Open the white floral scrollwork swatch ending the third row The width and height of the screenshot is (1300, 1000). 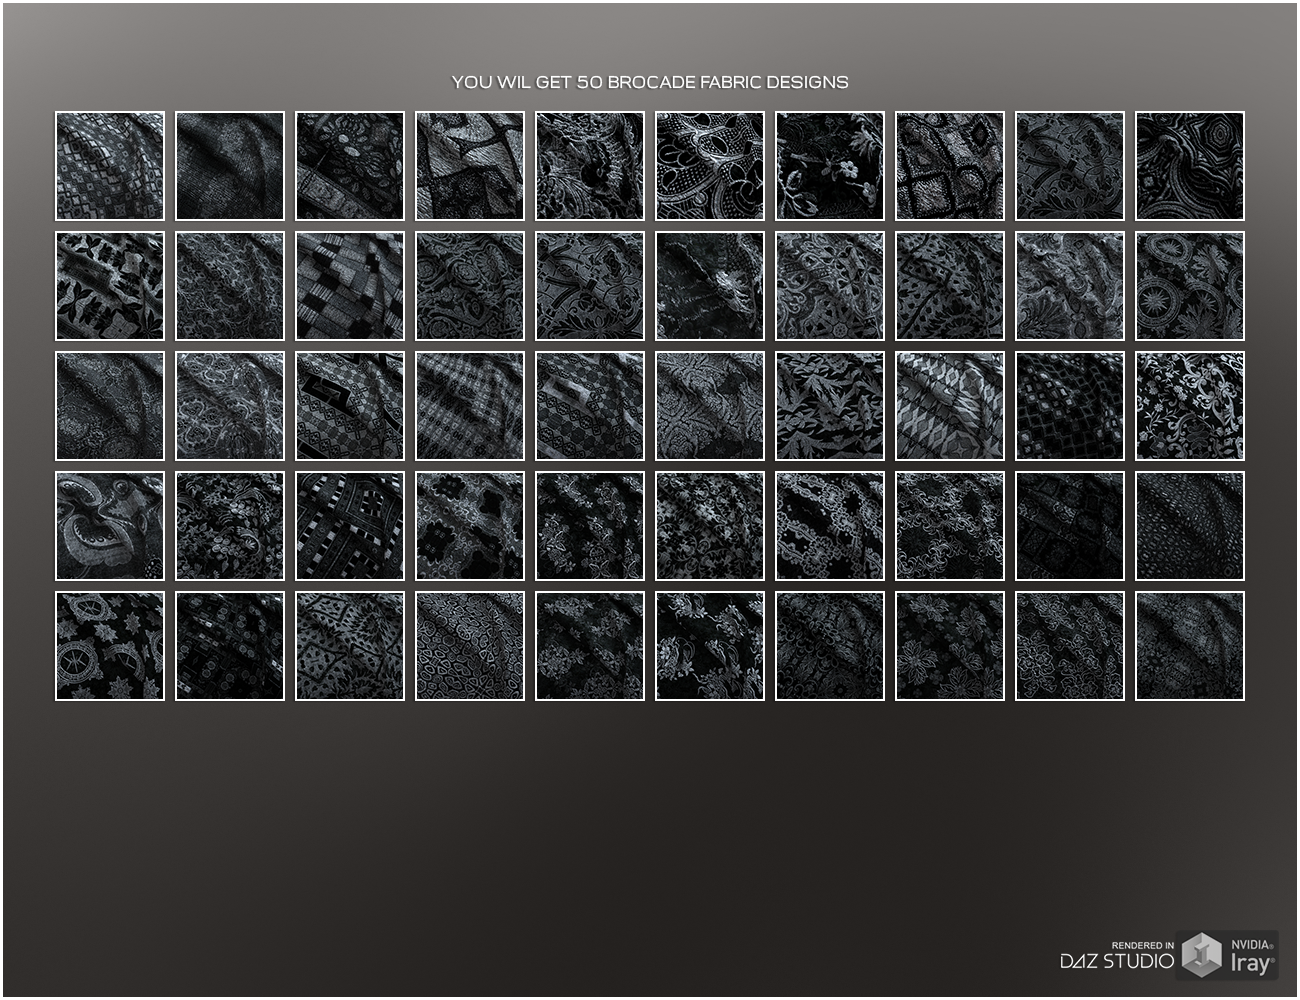click(1190, 406)
